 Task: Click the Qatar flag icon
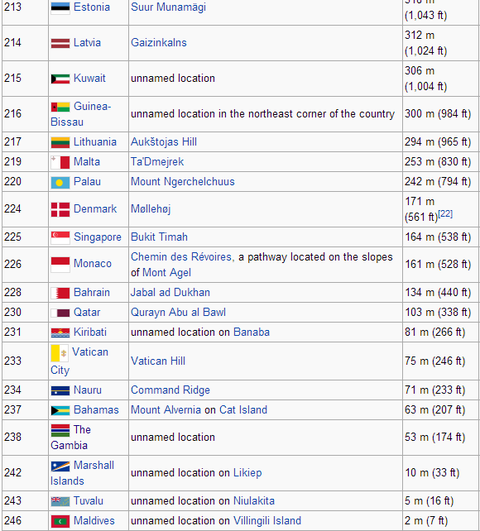tap(60, 313)
